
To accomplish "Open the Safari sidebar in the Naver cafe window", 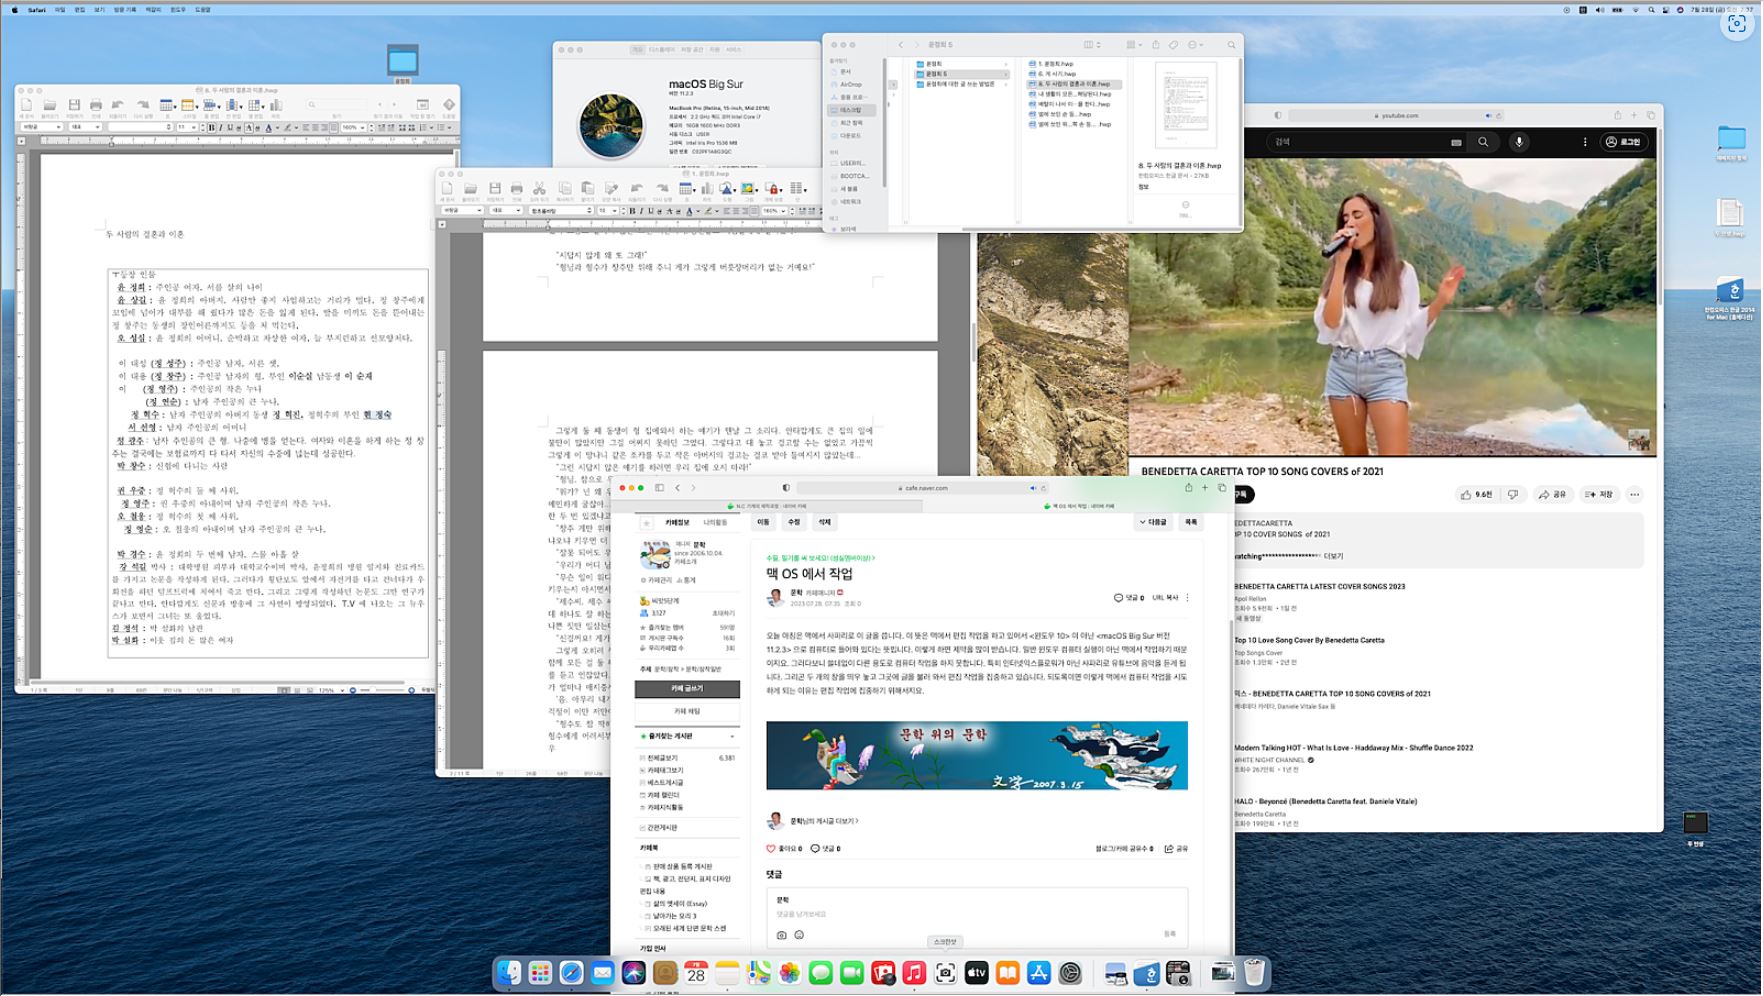I will click(x=659, y=488).
